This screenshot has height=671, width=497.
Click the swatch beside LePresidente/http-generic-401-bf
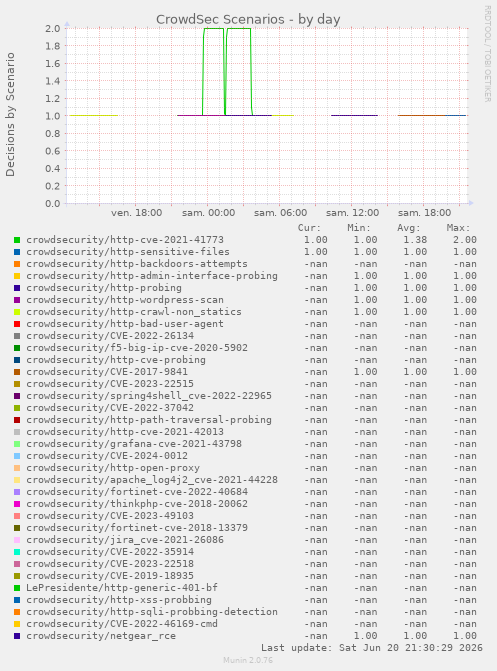coord(17,588)
